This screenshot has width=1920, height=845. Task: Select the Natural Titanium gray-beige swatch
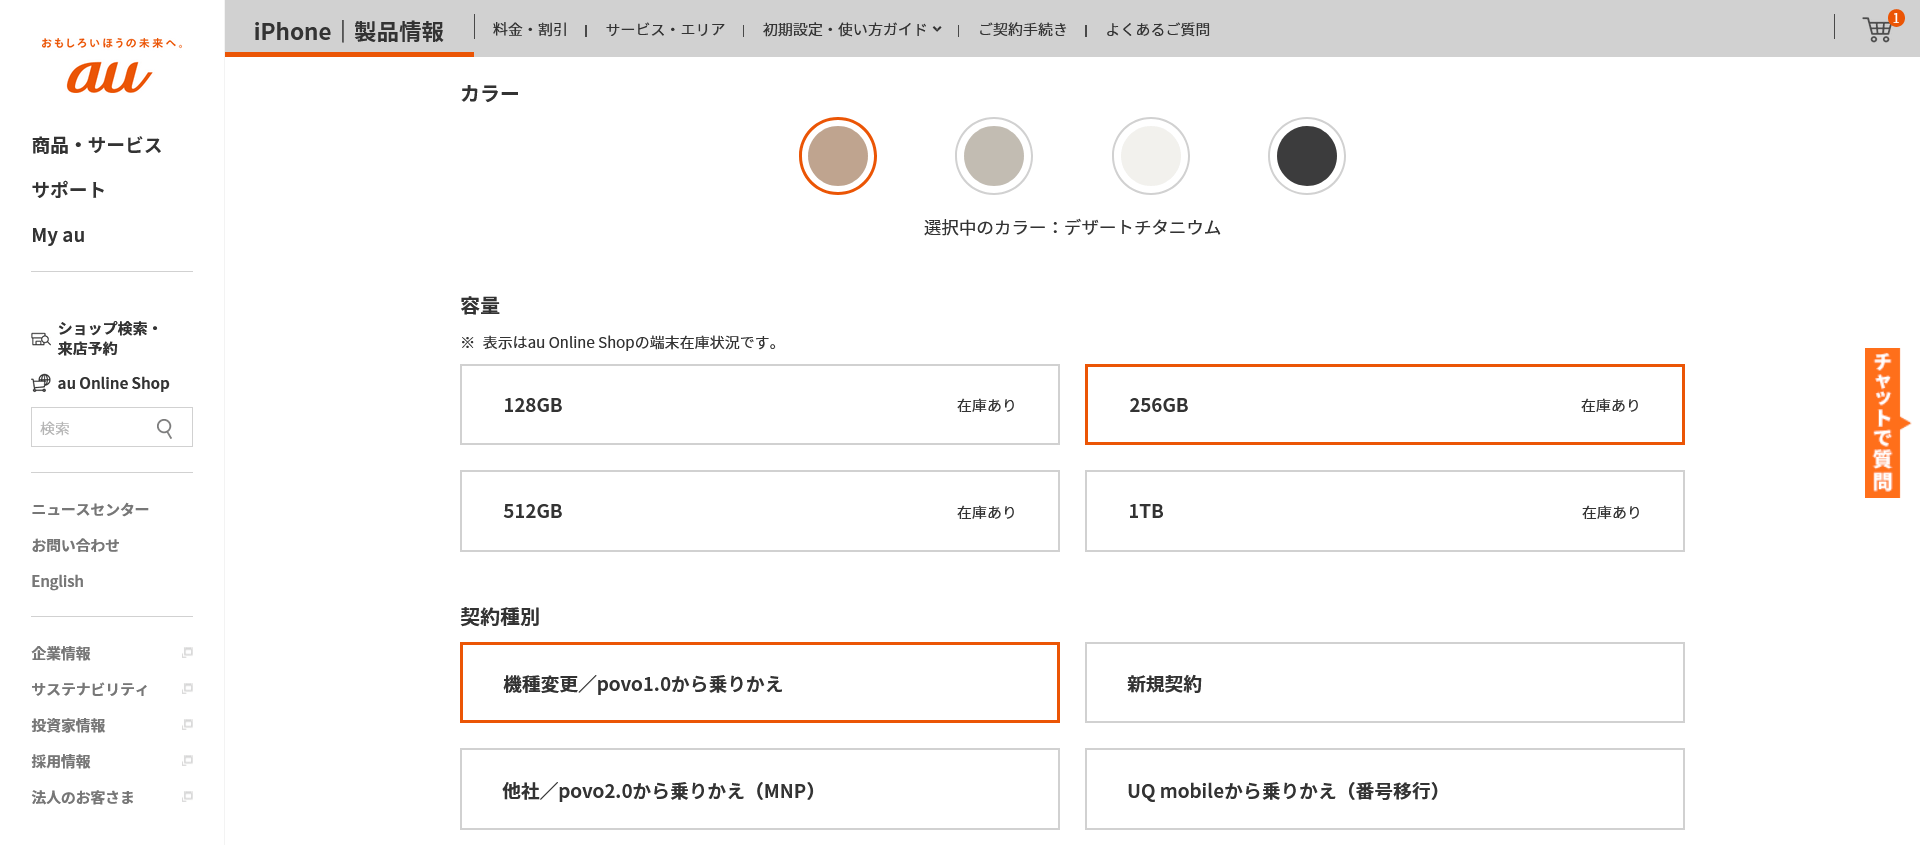tap(994, 156)
